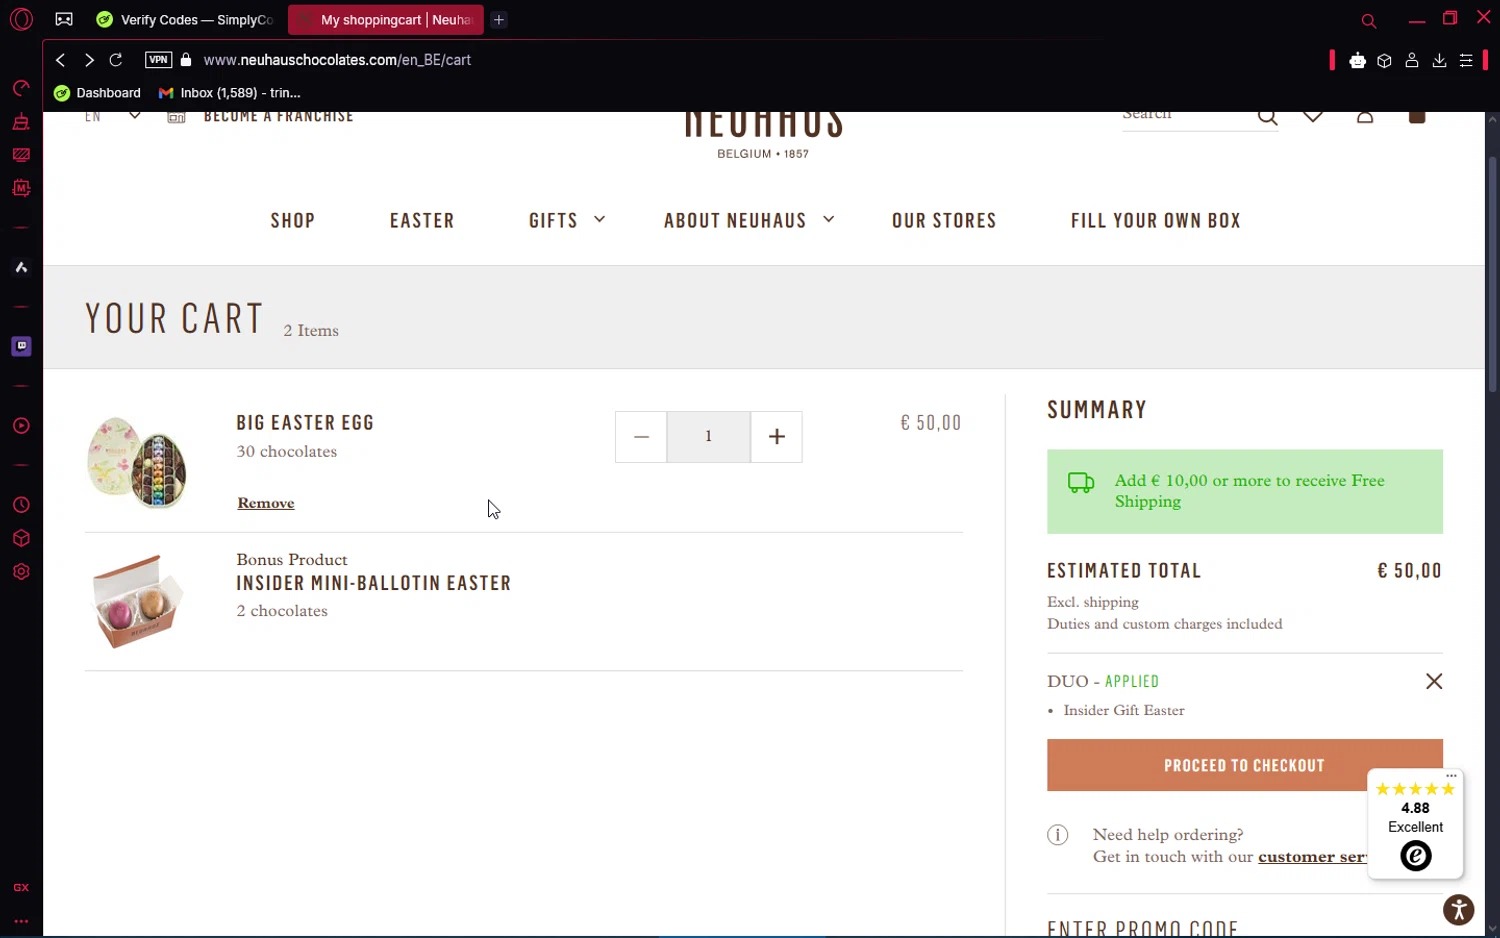Open a new tab with plus button
This screenshot has width=1500, height=938.
point(499,19)
